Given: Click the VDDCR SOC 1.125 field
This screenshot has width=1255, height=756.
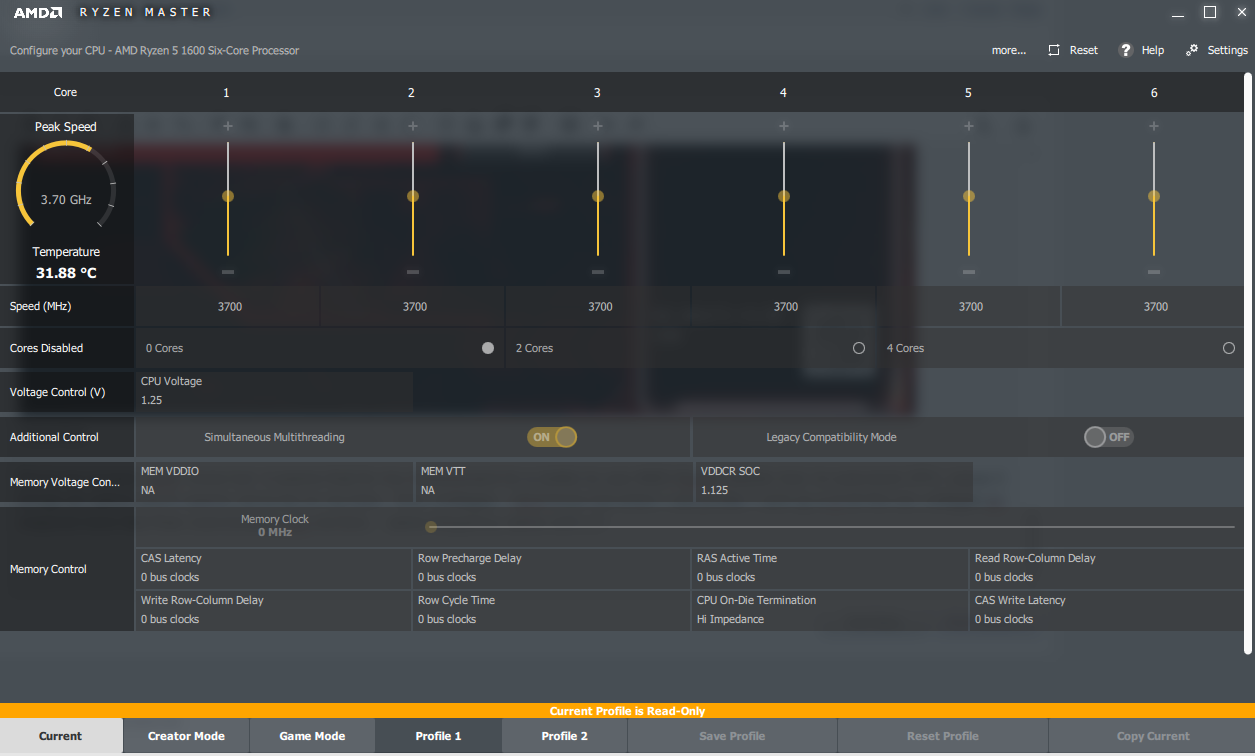Looking at the screenshot, I should [833, 481].
